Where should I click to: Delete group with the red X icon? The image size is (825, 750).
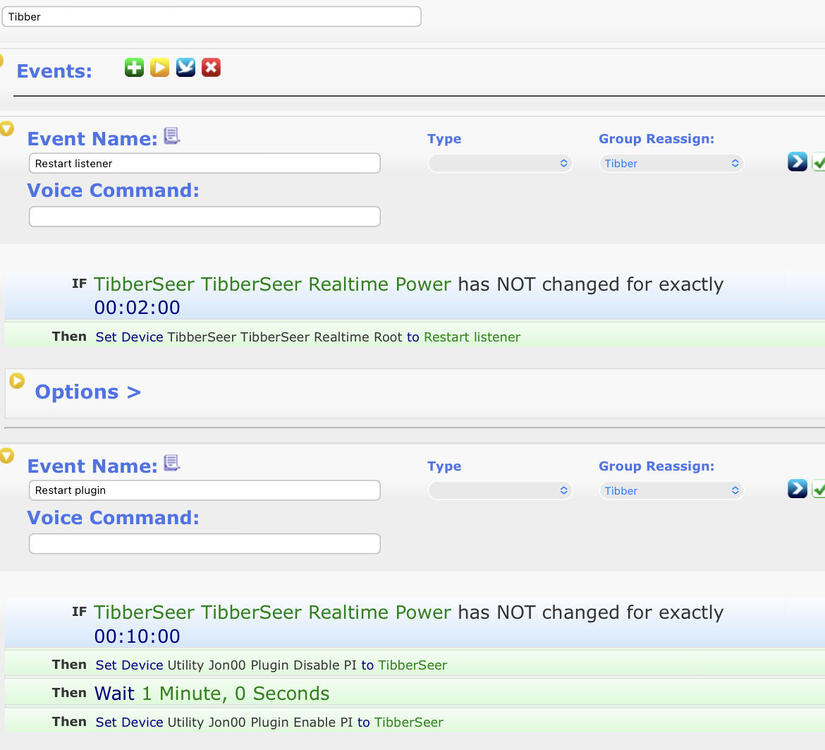211,68
